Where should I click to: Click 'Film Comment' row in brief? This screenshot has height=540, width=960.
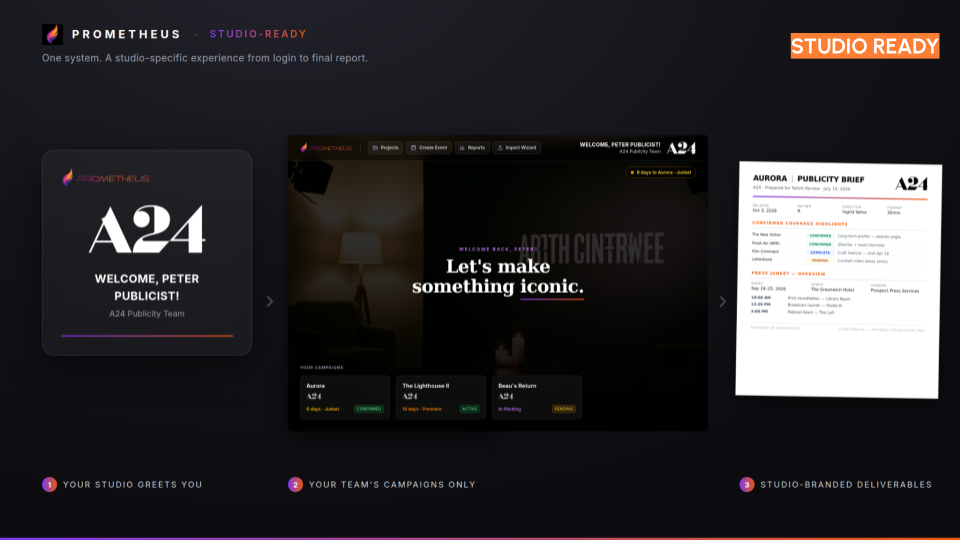point(839,252)
